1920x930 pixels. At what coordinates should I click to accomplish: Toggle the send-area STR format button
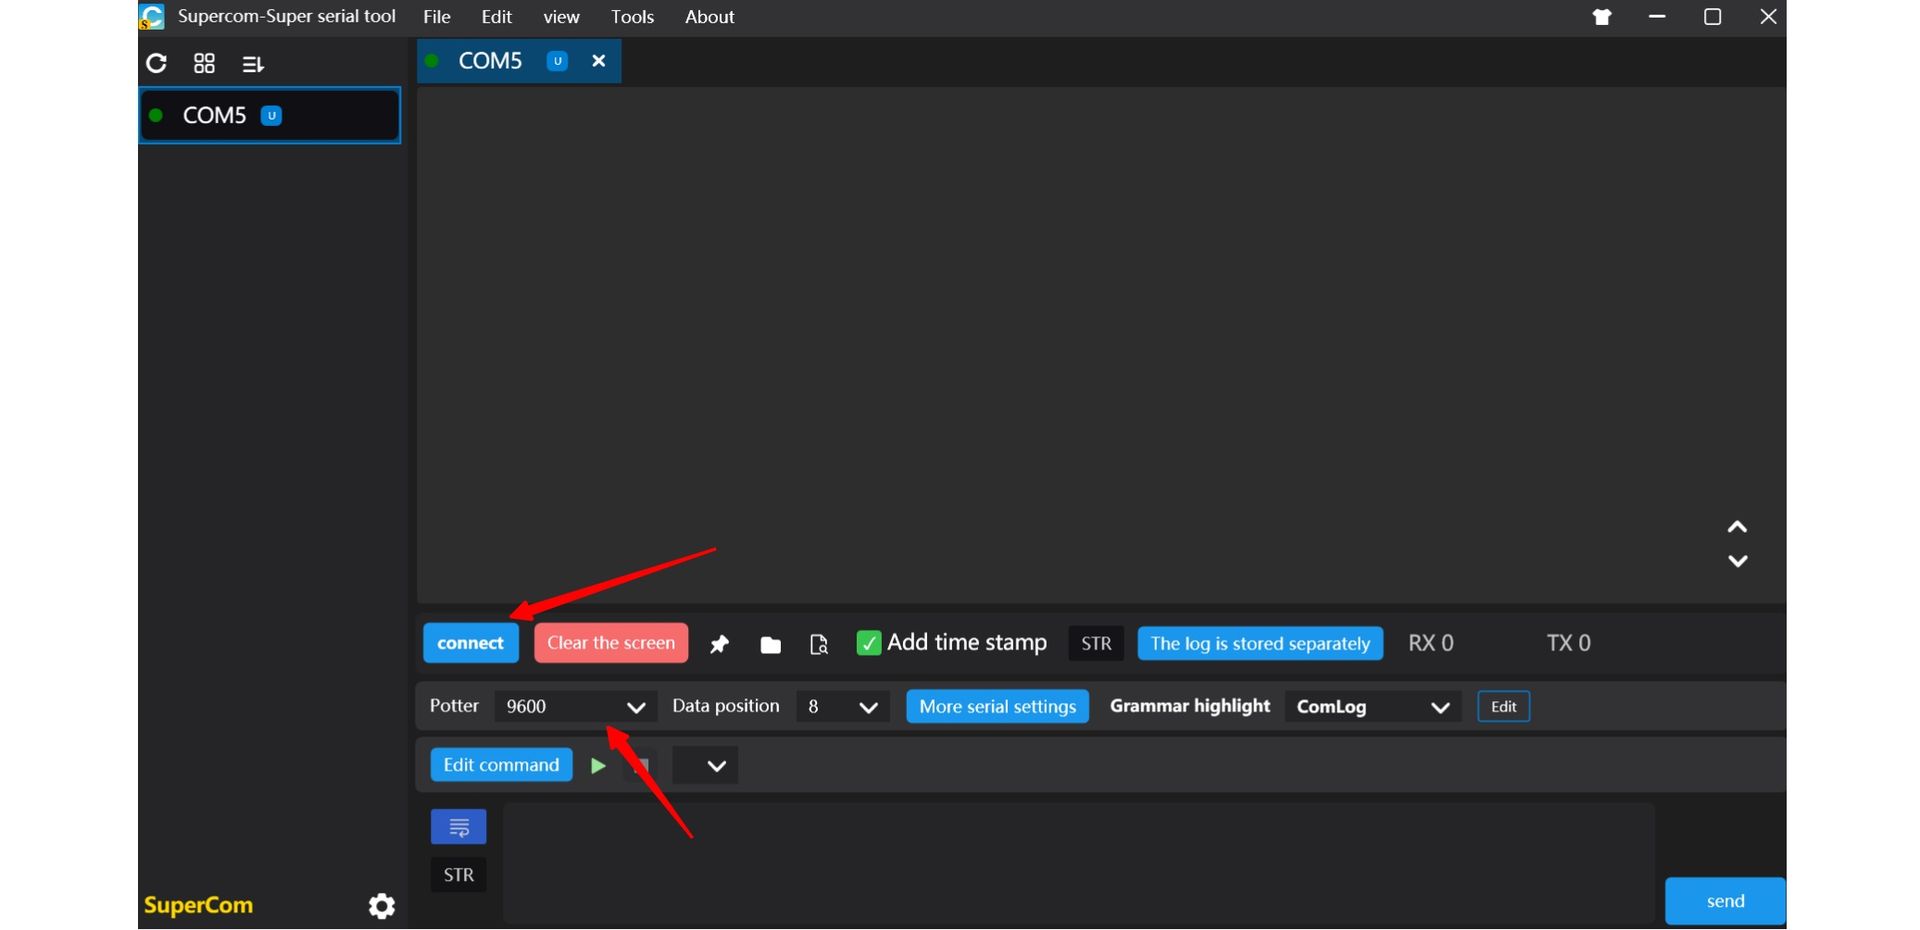(x=458, y=875)
